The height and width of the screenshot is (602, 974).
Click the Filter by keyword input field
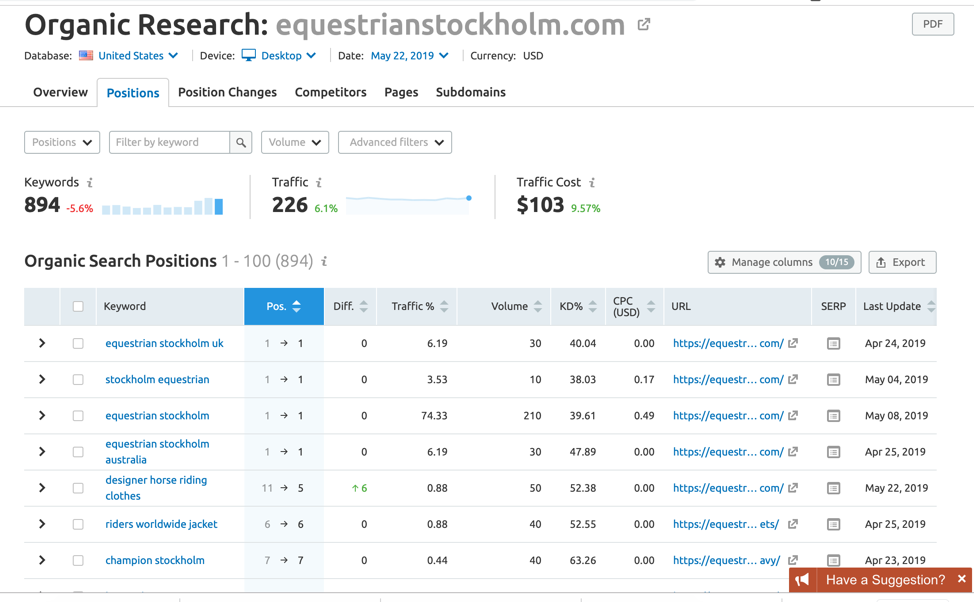(169, 143)
